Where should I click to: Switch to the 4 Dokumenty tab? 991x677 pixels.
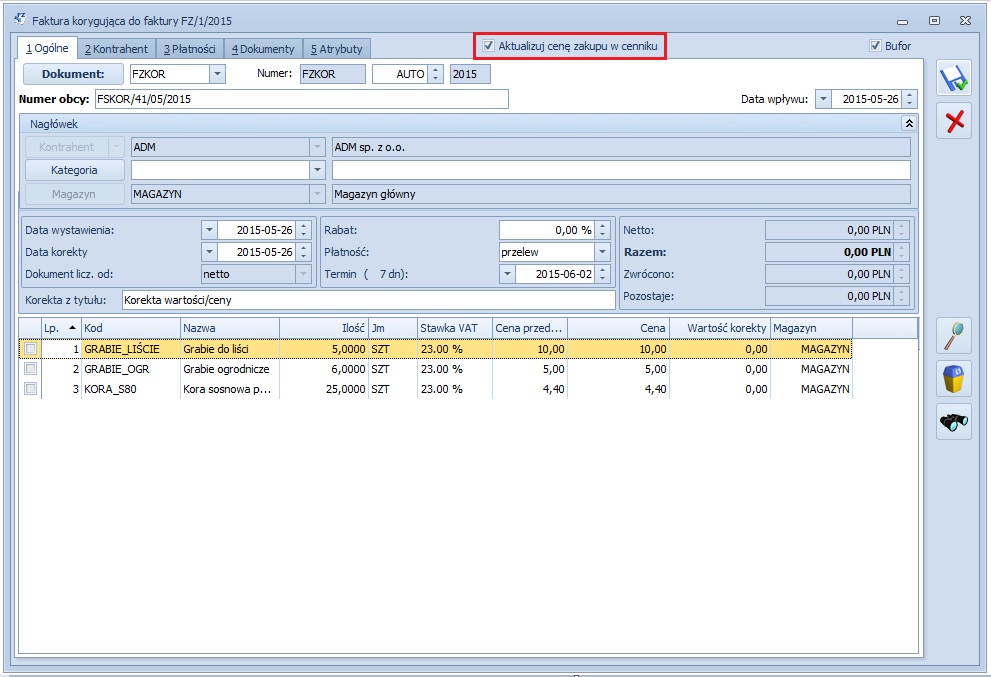263,49
